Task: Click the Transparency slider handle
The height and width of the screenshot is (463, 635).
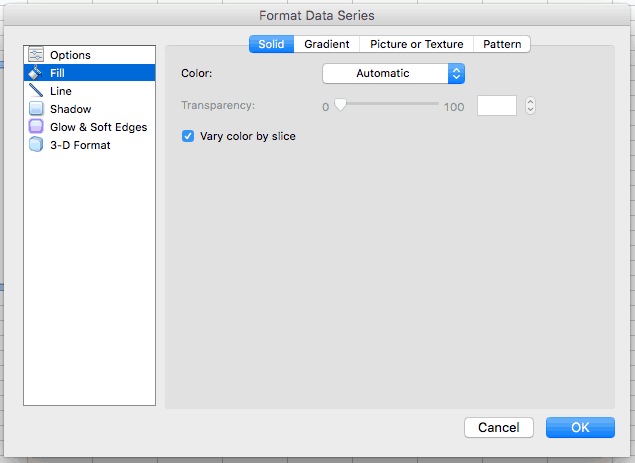Action: pos(339,104)
